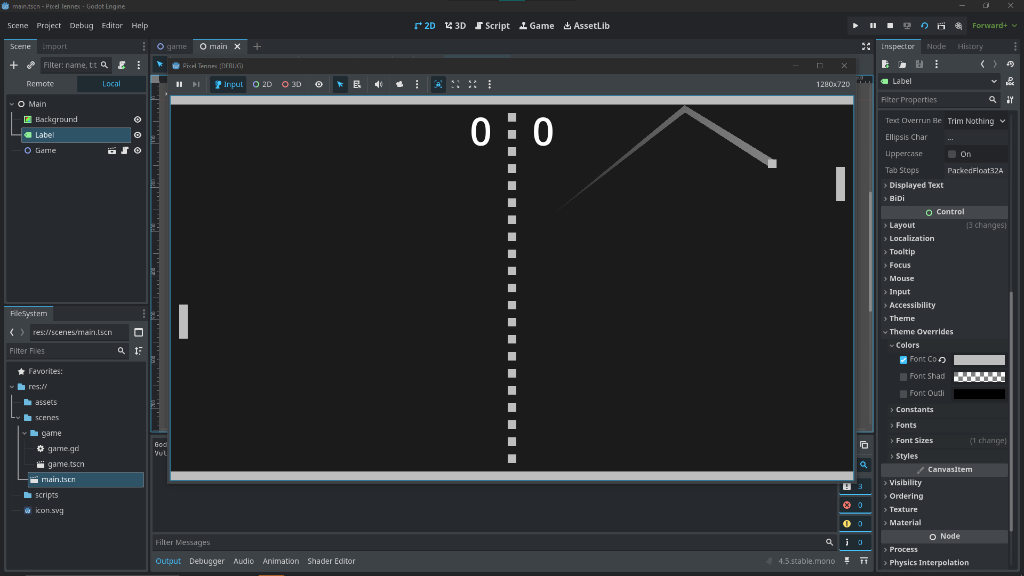Uncheck the Font Color override checkbox
This screenshot has width=1024, height=576.
pyautogui.click(x=904, y=359)
